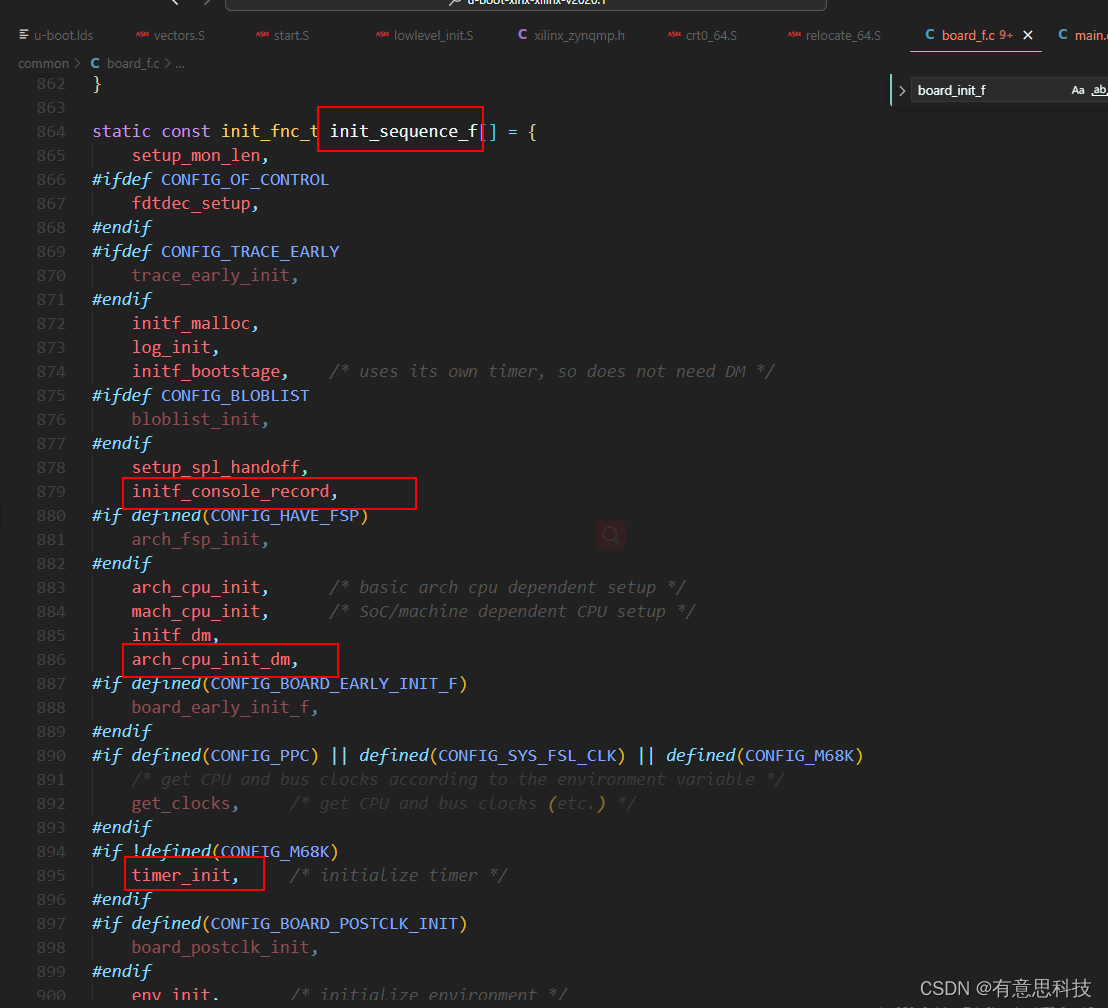
Task: Click the ASM icon on crt0_64.S tab
Action: pyautogui.click(x=676, y=34)
